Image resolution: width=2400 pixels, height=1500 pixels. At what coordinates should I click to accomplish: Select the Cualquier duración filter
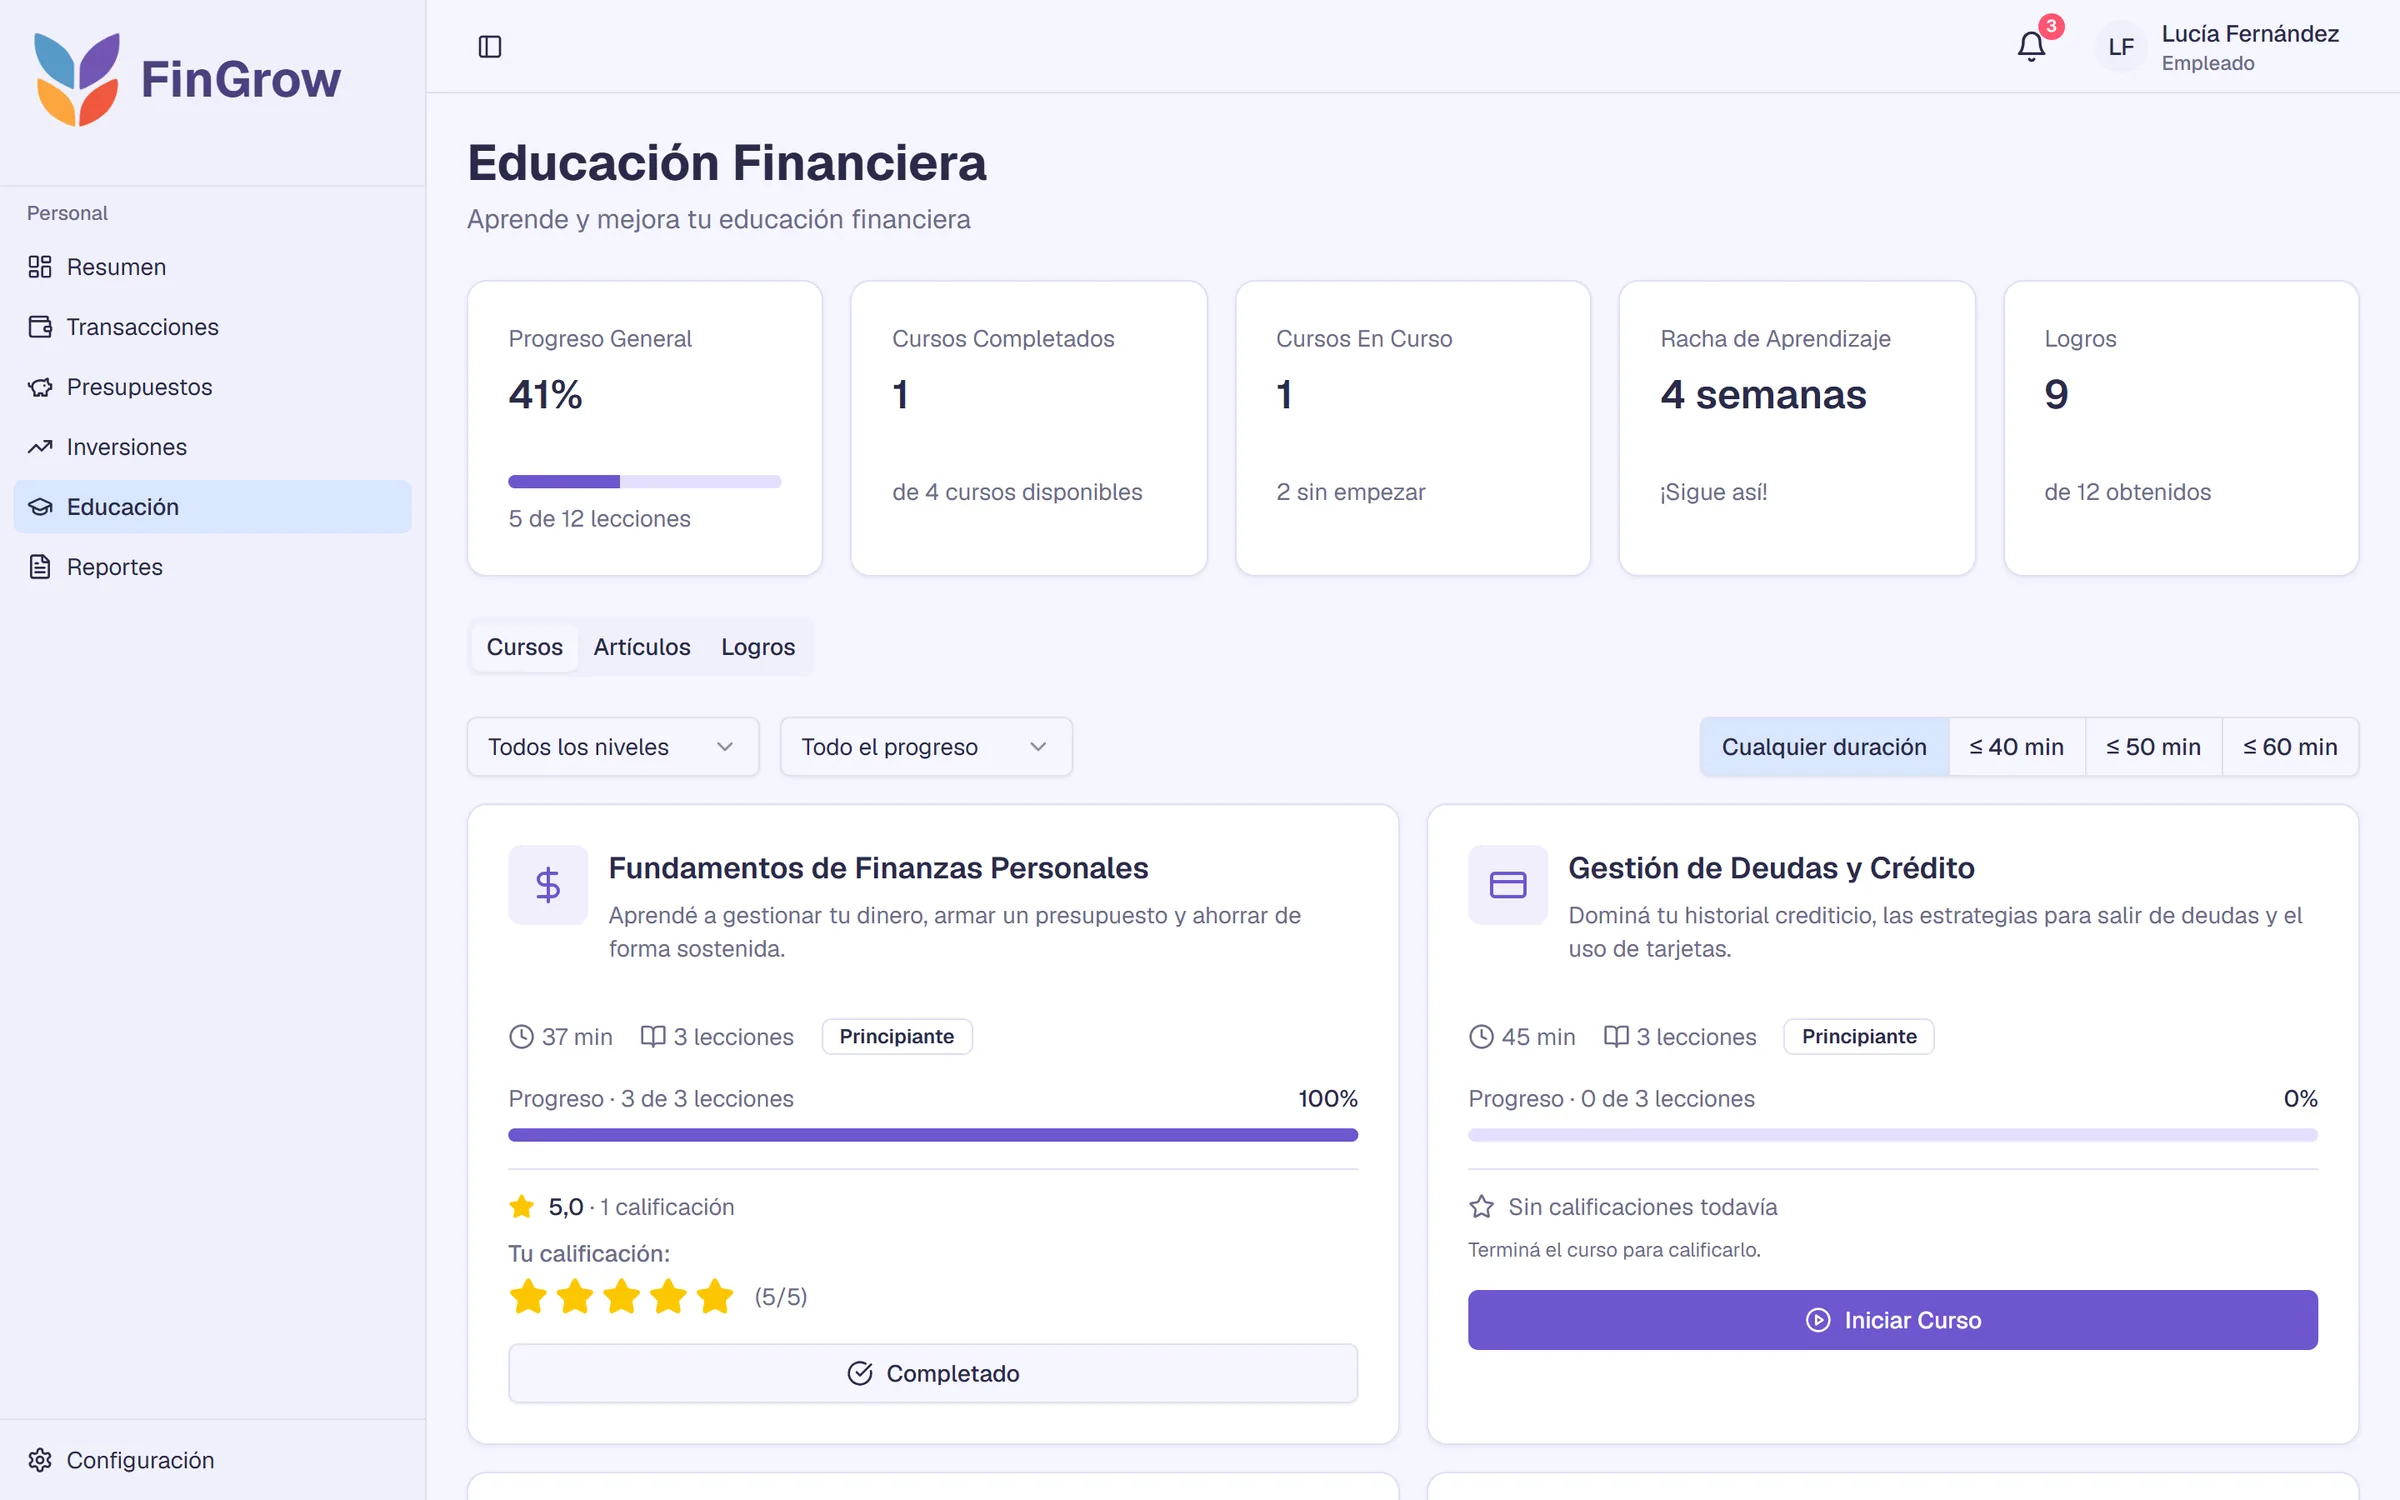(x=1824, y=747)
